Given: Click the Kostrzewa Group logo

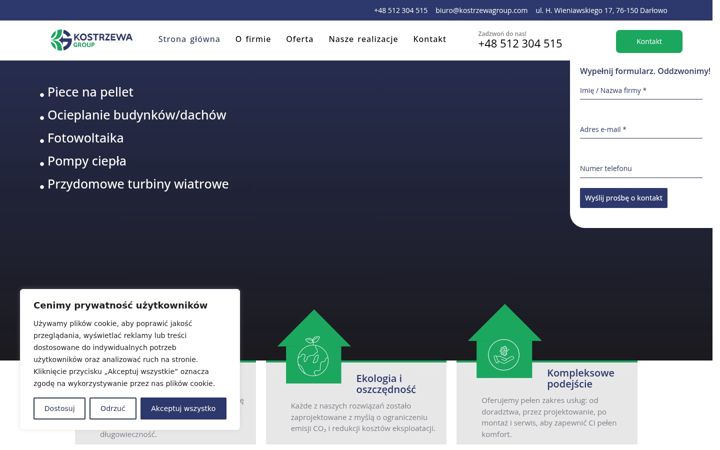Looking at the screenshot, I should (x=91, y=39).
